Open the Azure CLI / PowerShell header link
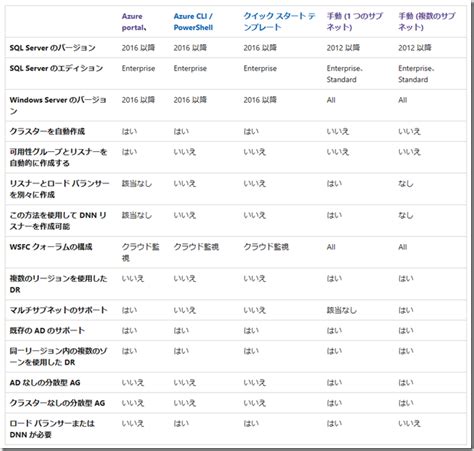Viewport: 474px width, 451px height. [x=193, y=22]
